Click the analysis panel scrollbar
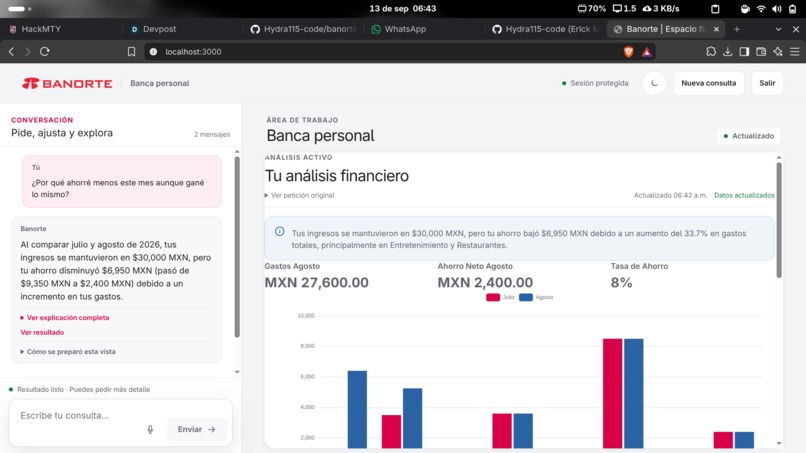 (779, 220)
